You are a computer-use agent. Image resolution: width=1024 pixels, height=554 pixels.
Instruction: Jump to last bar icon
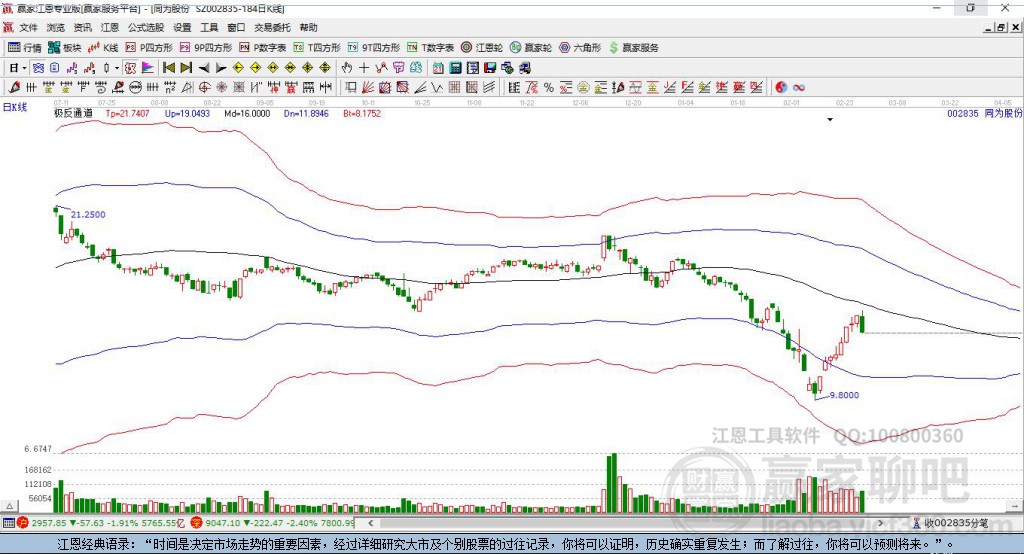click(x=186, y=68)
